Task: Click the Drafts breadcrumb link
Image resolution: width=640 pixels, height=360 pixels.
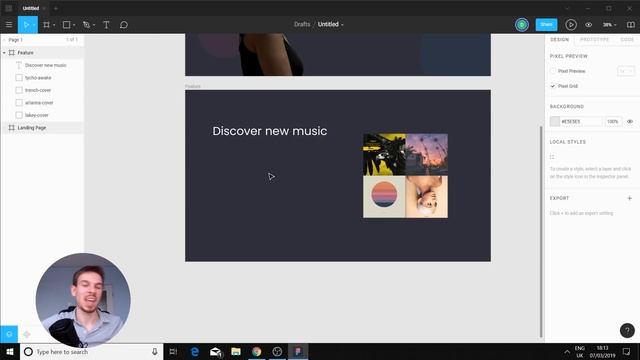Action: 302,24
